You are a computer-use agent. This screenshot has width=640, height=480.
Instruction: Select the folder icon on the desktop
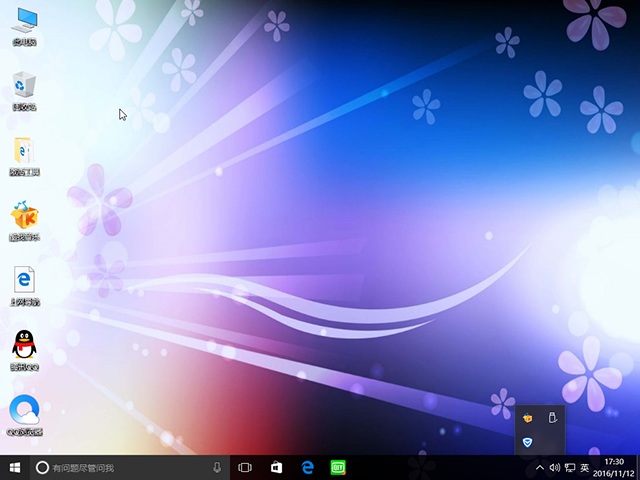point(23,151)
